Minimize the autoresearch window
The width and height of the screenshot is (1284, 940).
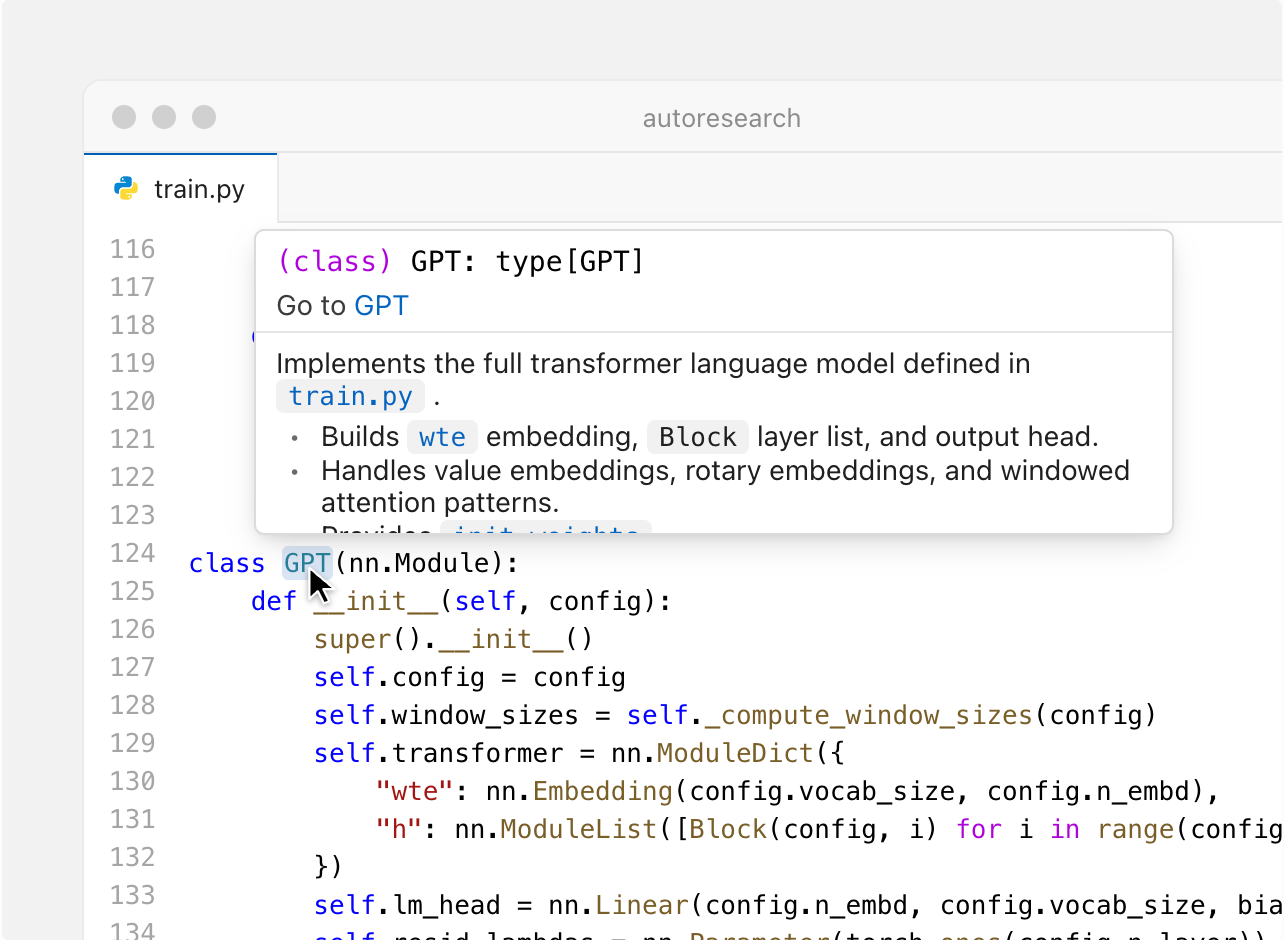164,117
